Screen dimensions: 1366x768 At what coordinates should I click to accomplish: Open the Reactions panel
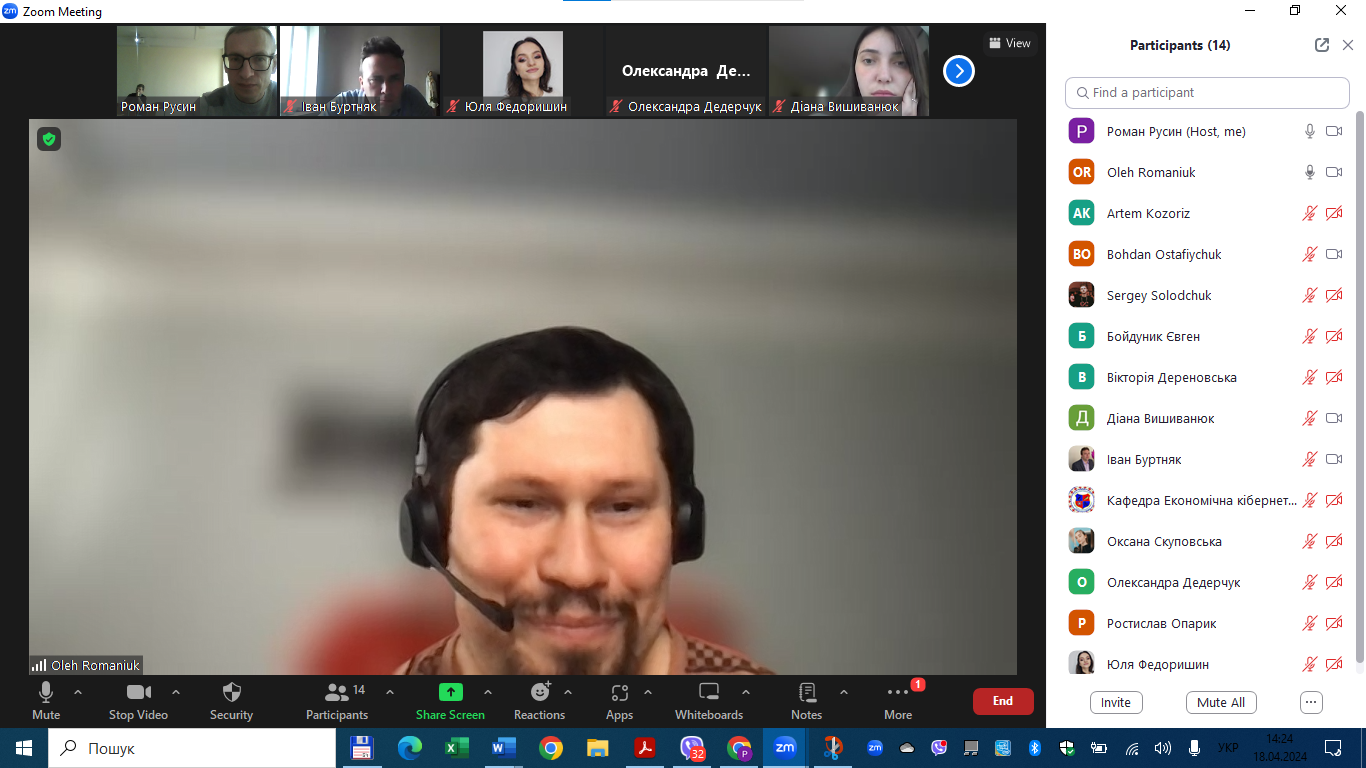[540, 692]
